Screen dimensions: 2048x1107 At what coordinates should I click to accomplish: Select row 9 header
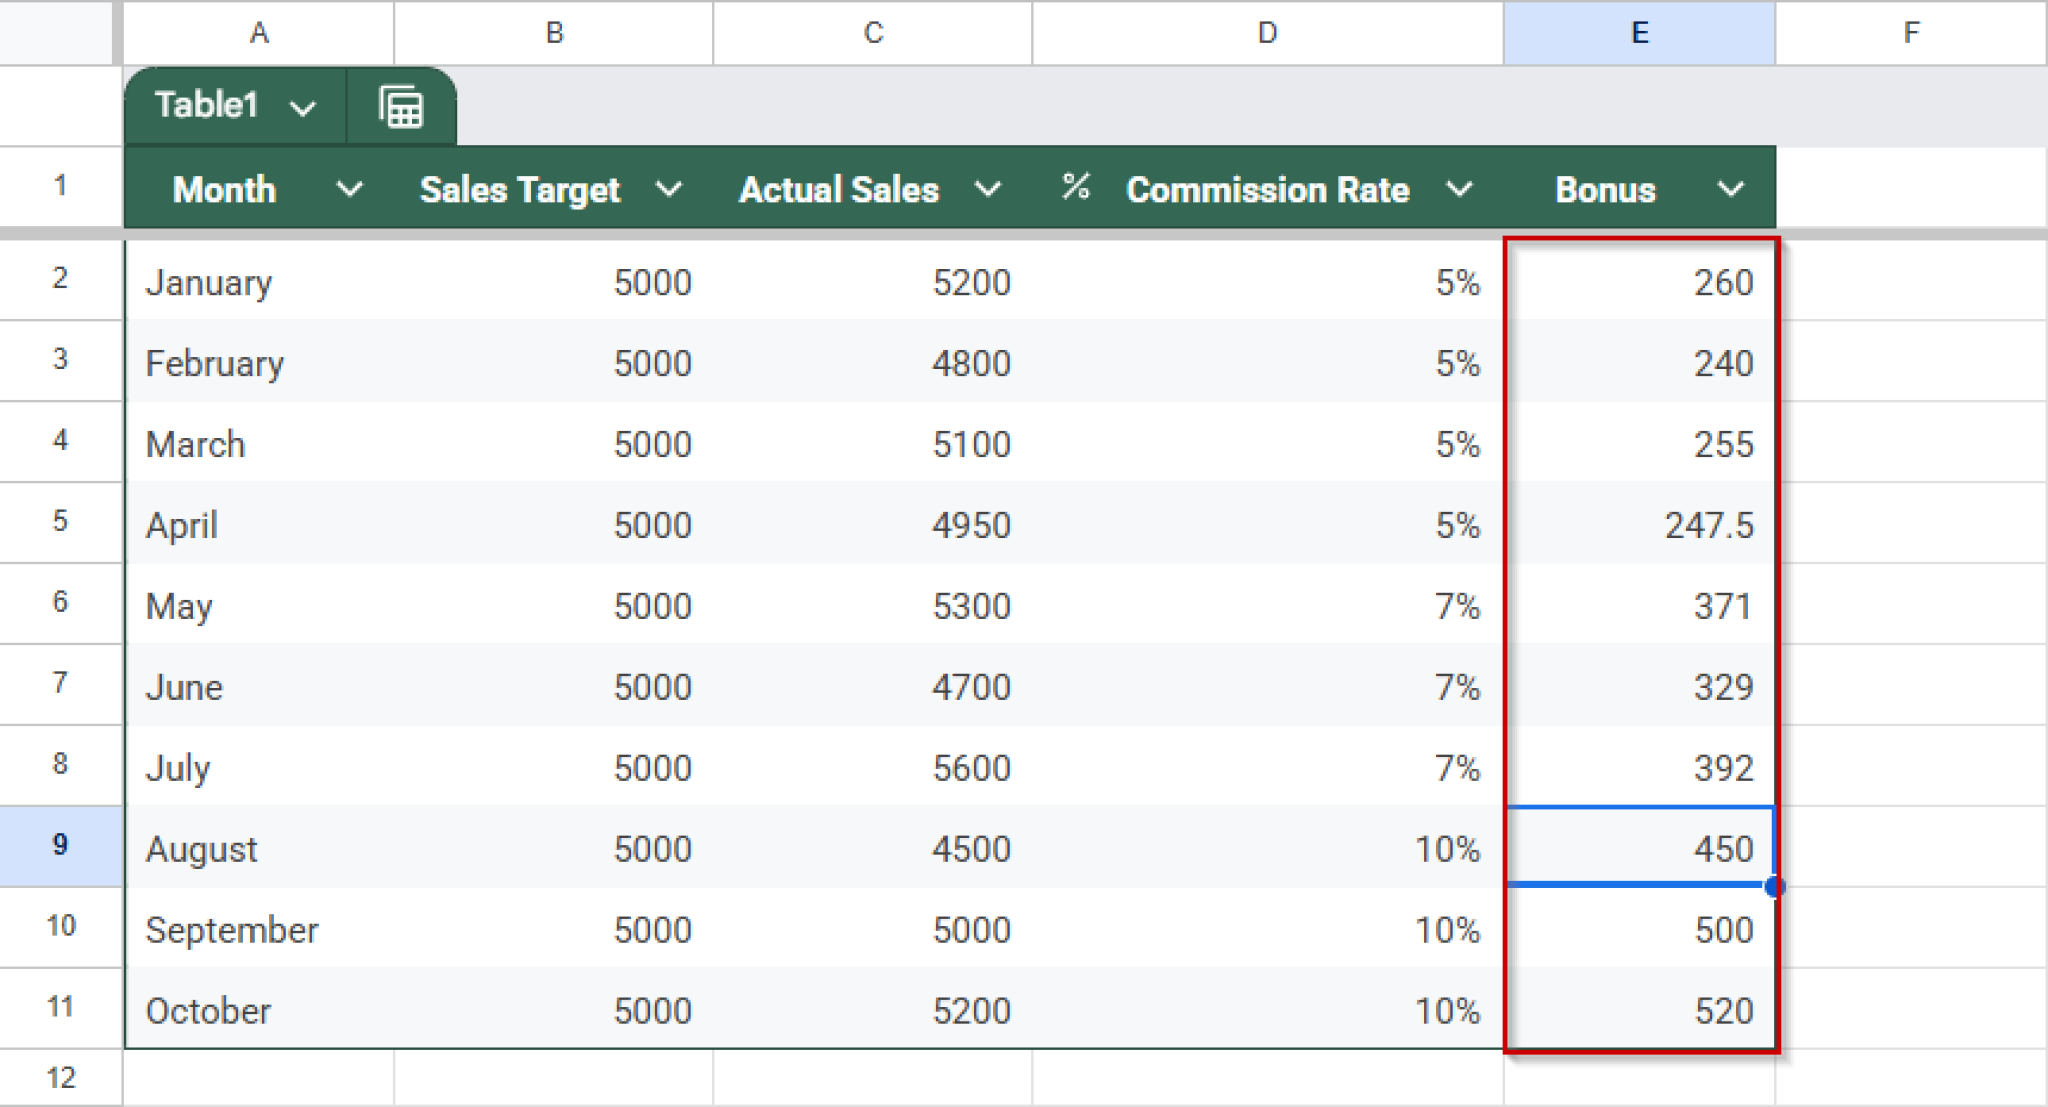click(x=60, y=846)
